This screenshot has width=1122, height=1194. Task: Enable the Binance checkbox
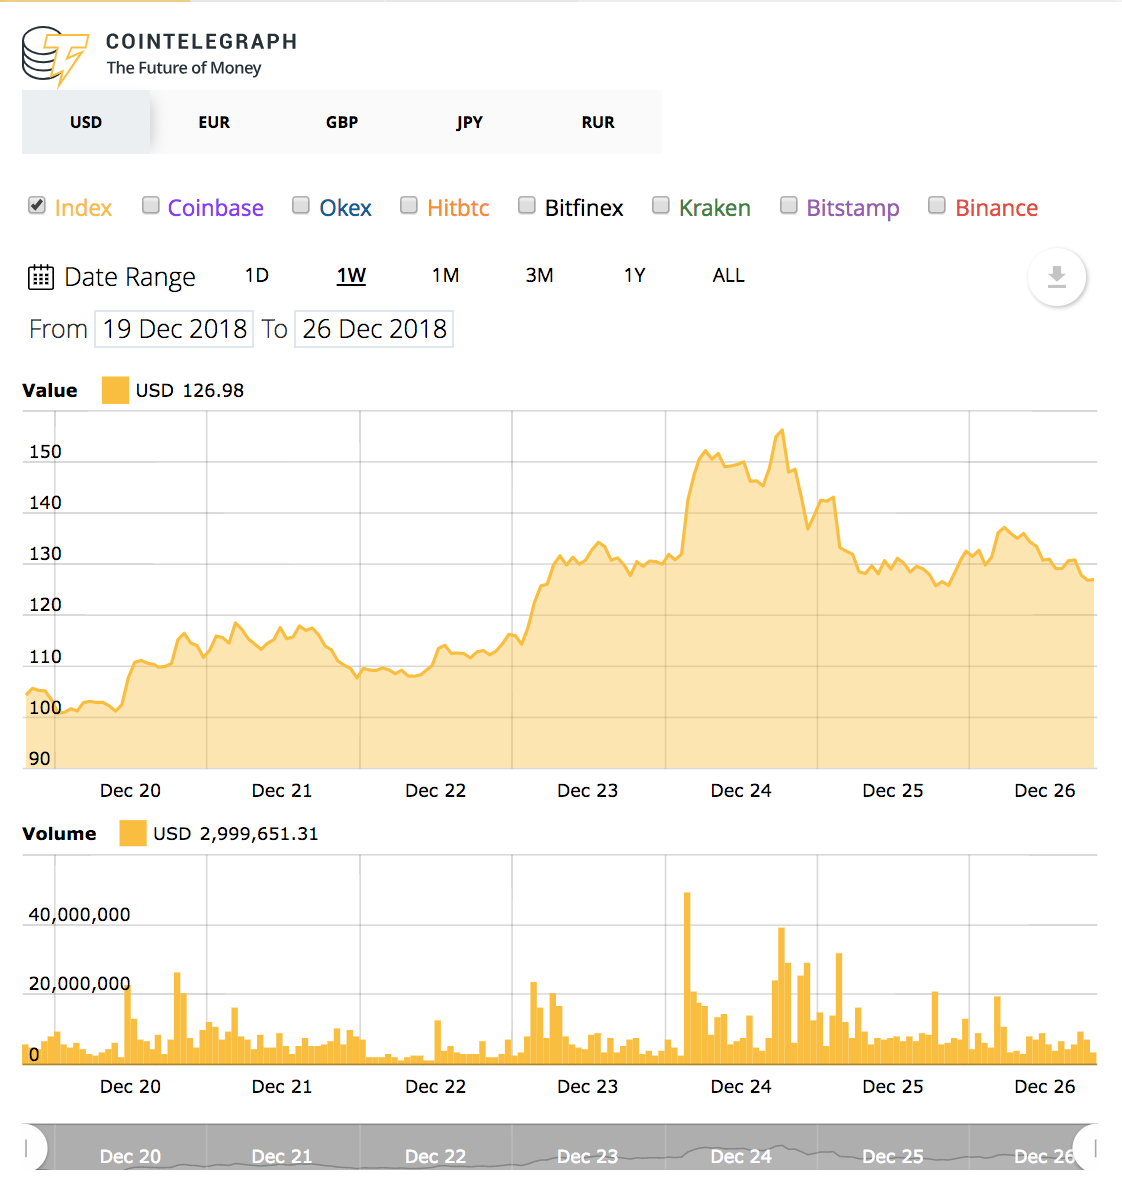click(937, 205)
